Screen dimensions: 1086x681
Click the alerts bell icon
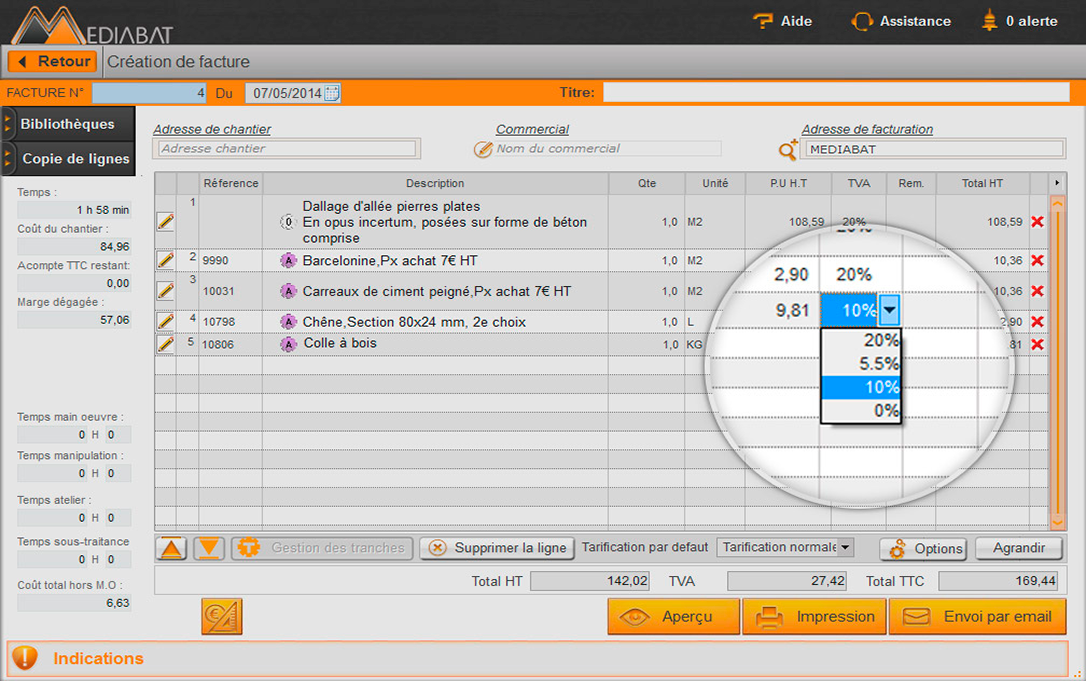[x=988, y=21]
